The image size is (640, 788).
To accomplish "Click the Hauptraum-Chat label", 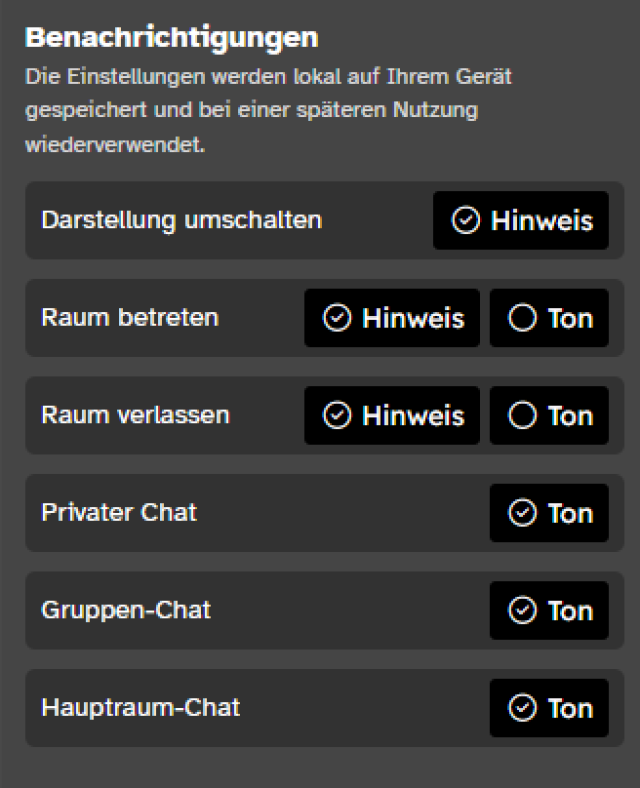I will click(141, 708).
